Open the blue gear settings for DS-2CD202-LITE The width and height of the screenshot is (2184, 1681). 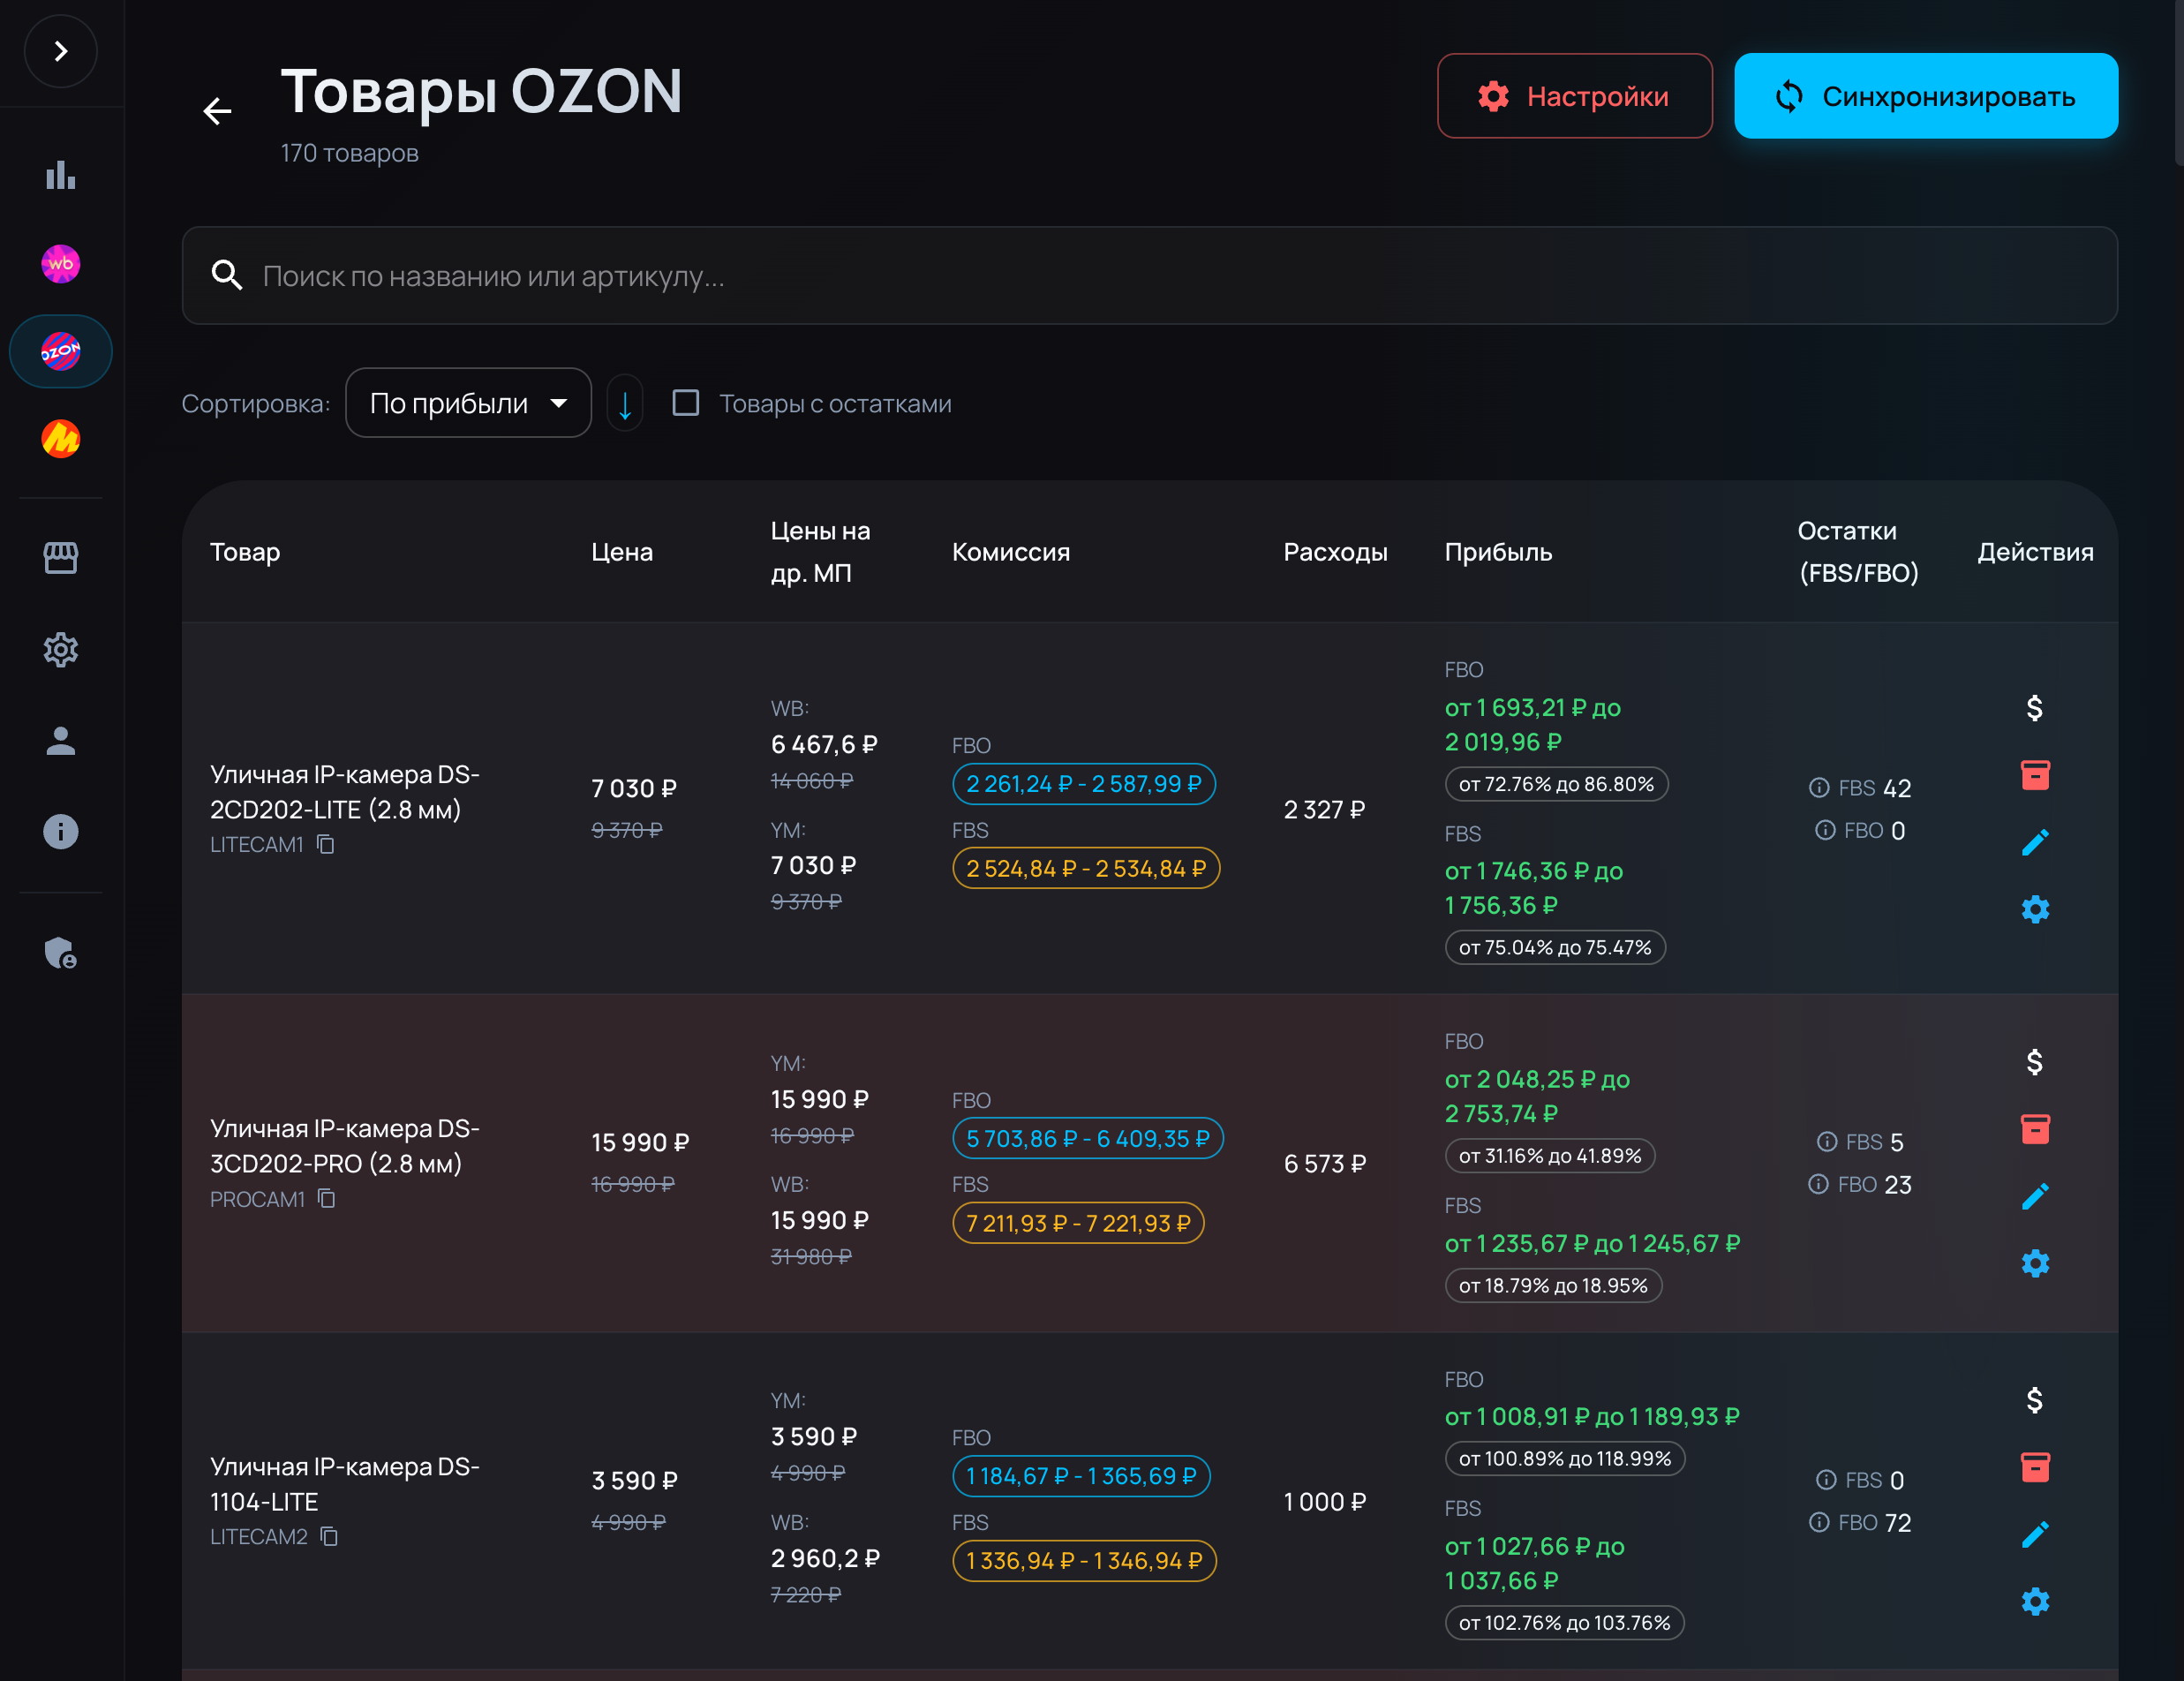coord(2034,909)
